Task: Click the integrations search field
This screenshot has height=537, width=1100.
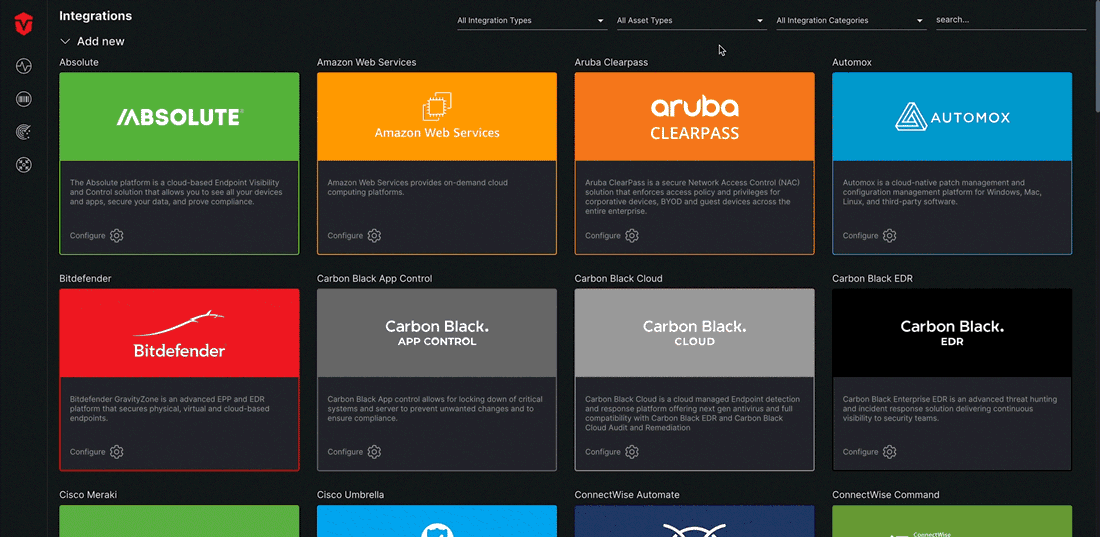Action: [x=1010, y=20]
